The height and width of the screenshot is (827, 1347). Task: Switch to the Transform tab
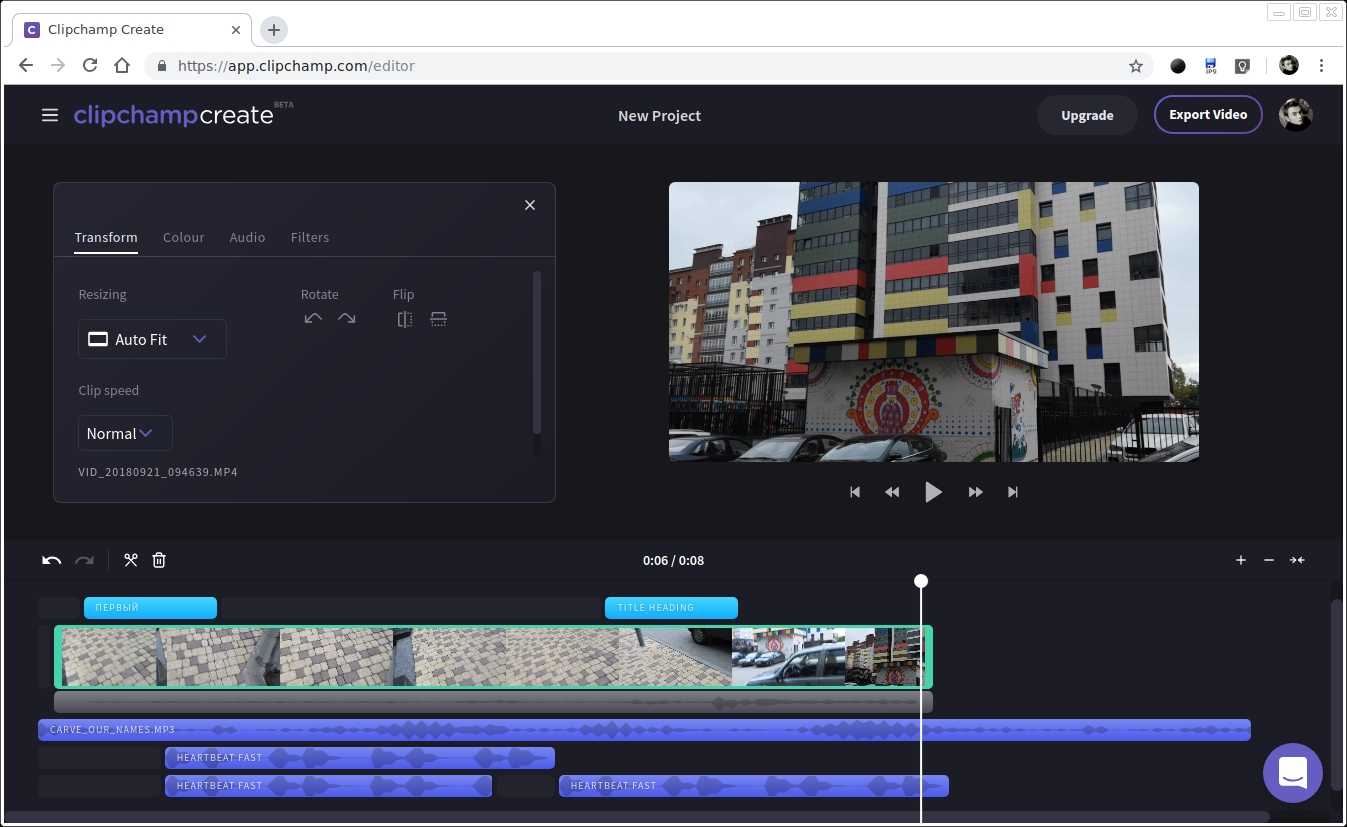[106, 237]
